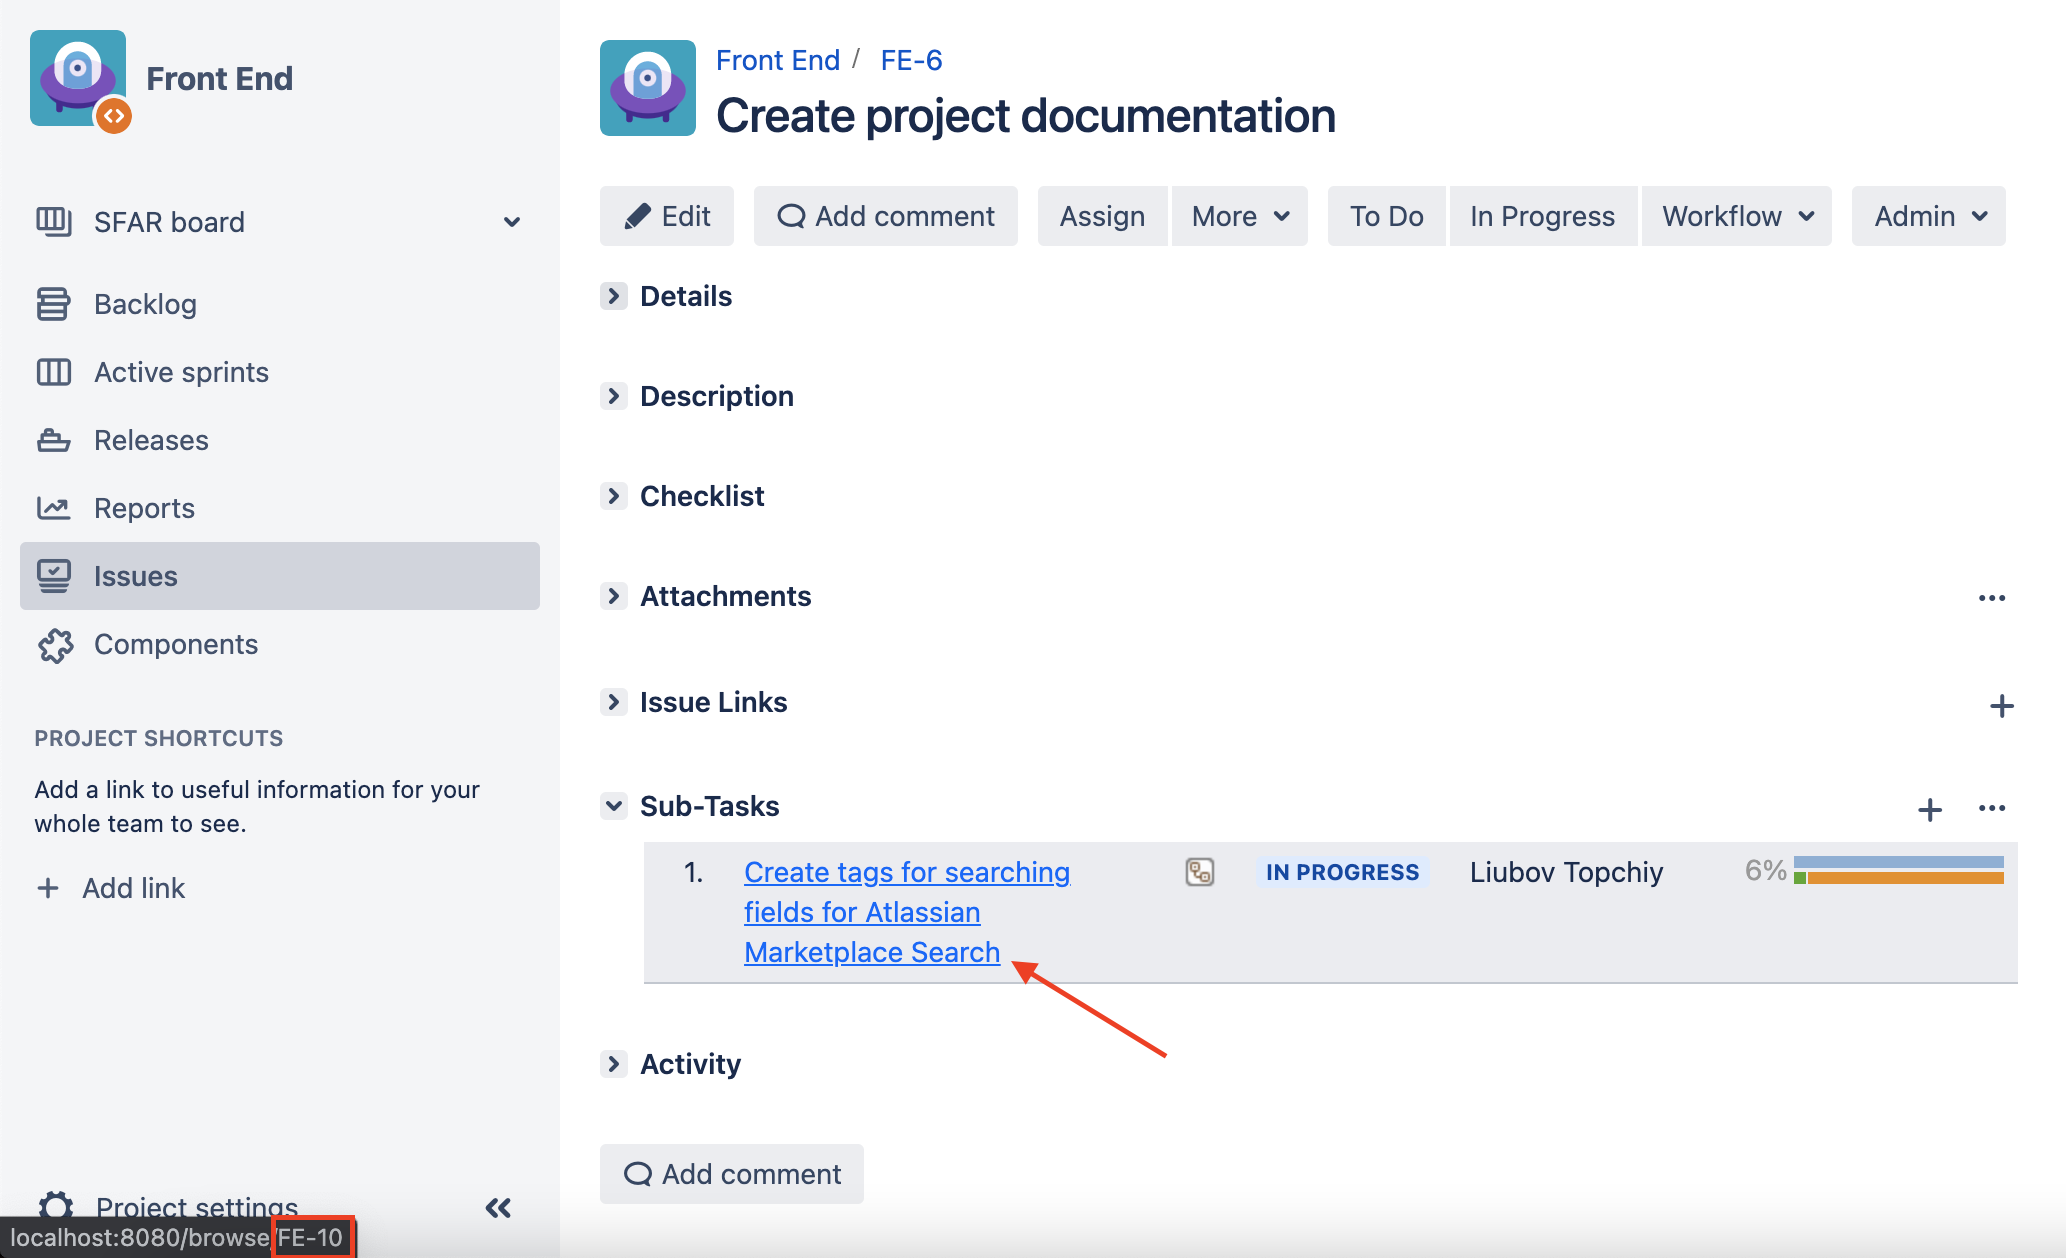
Task: Open the Workflow dropdown menu
Action: 1736,216
